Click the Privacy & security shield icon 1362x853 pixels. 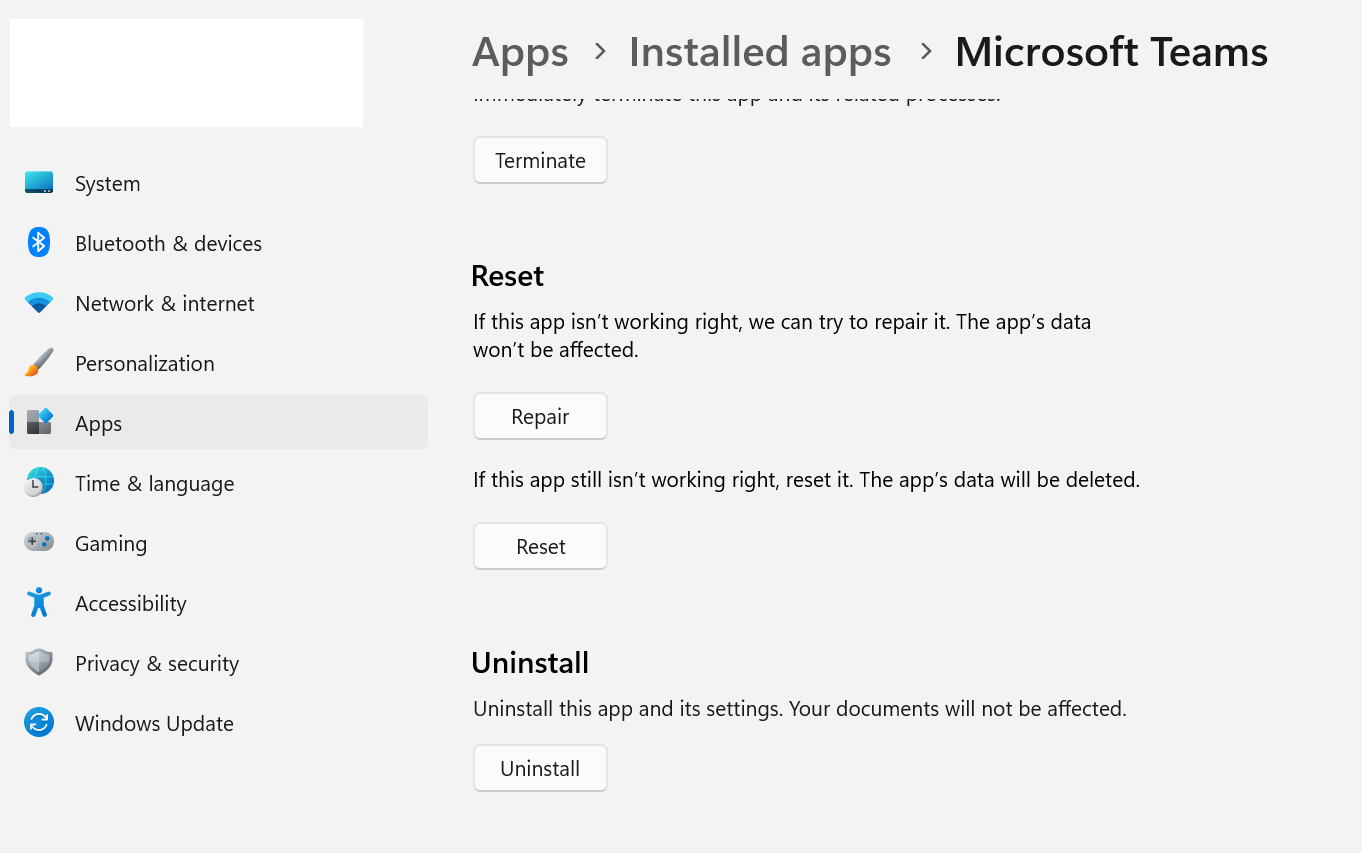coord(39,663)
